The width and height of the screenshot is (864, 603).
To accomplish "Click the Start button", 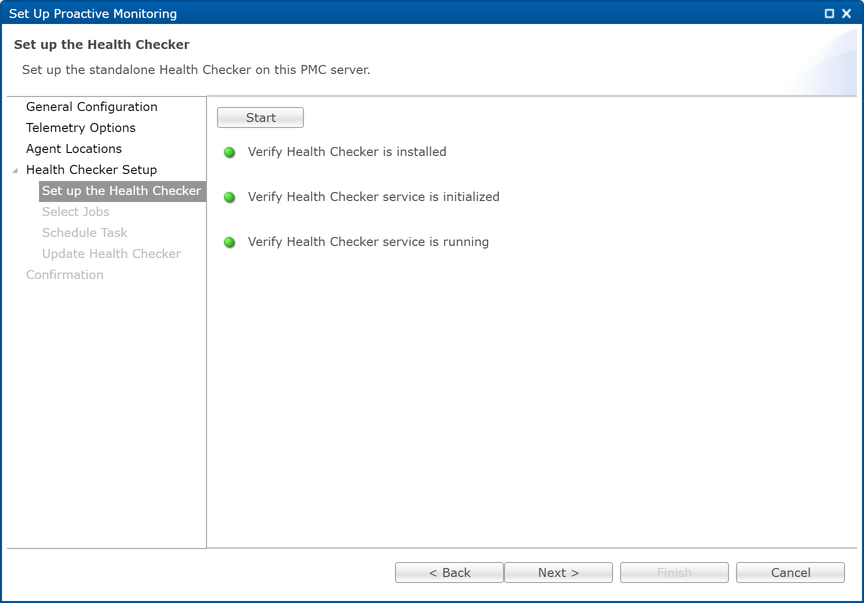I will click(x=260, y=117).
